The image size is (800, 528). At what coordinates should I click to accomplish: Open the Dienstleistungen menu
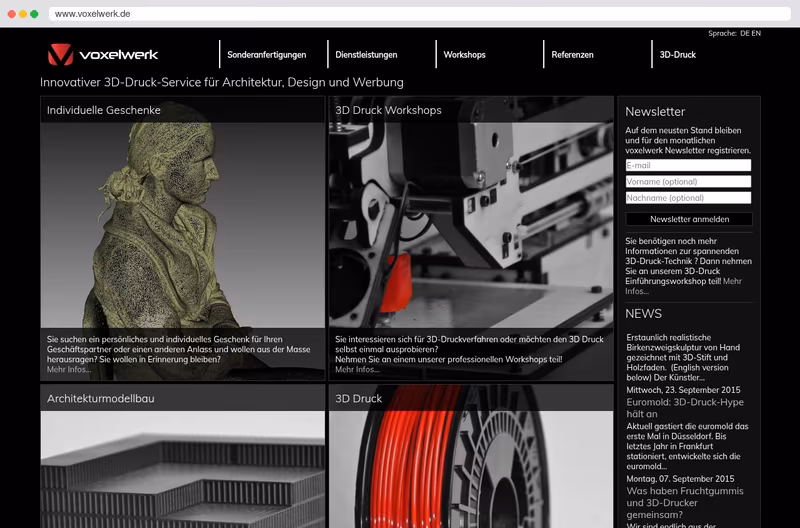click(366, 55)
